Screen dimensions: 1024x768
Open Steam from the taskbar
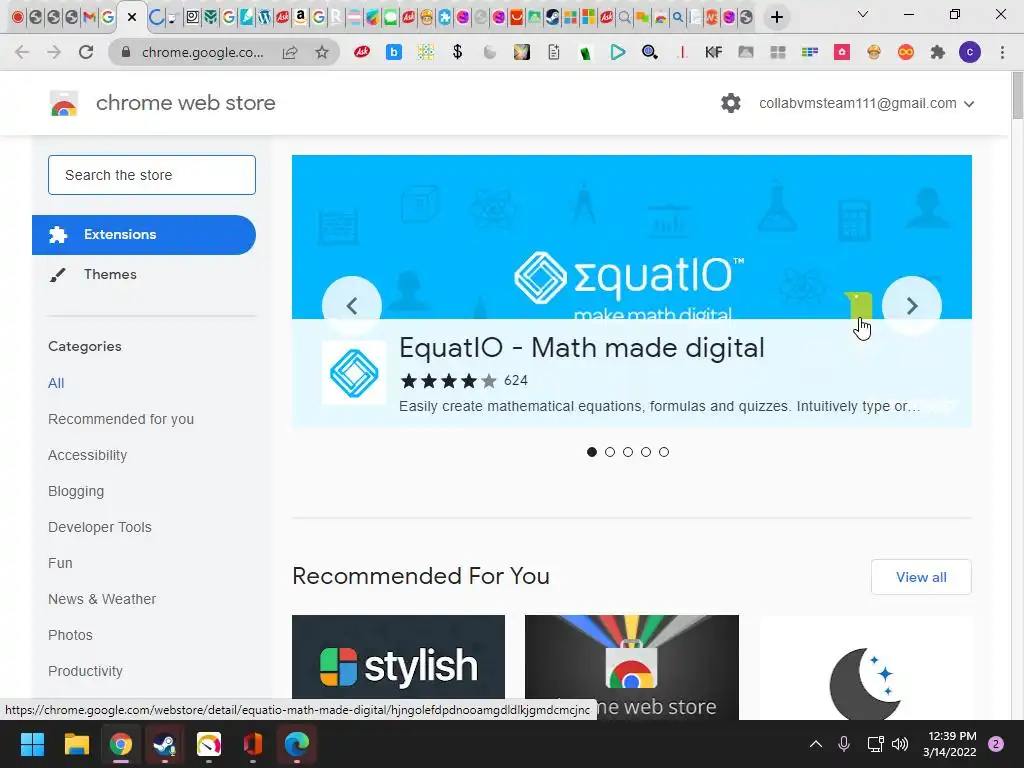[165, 744]
